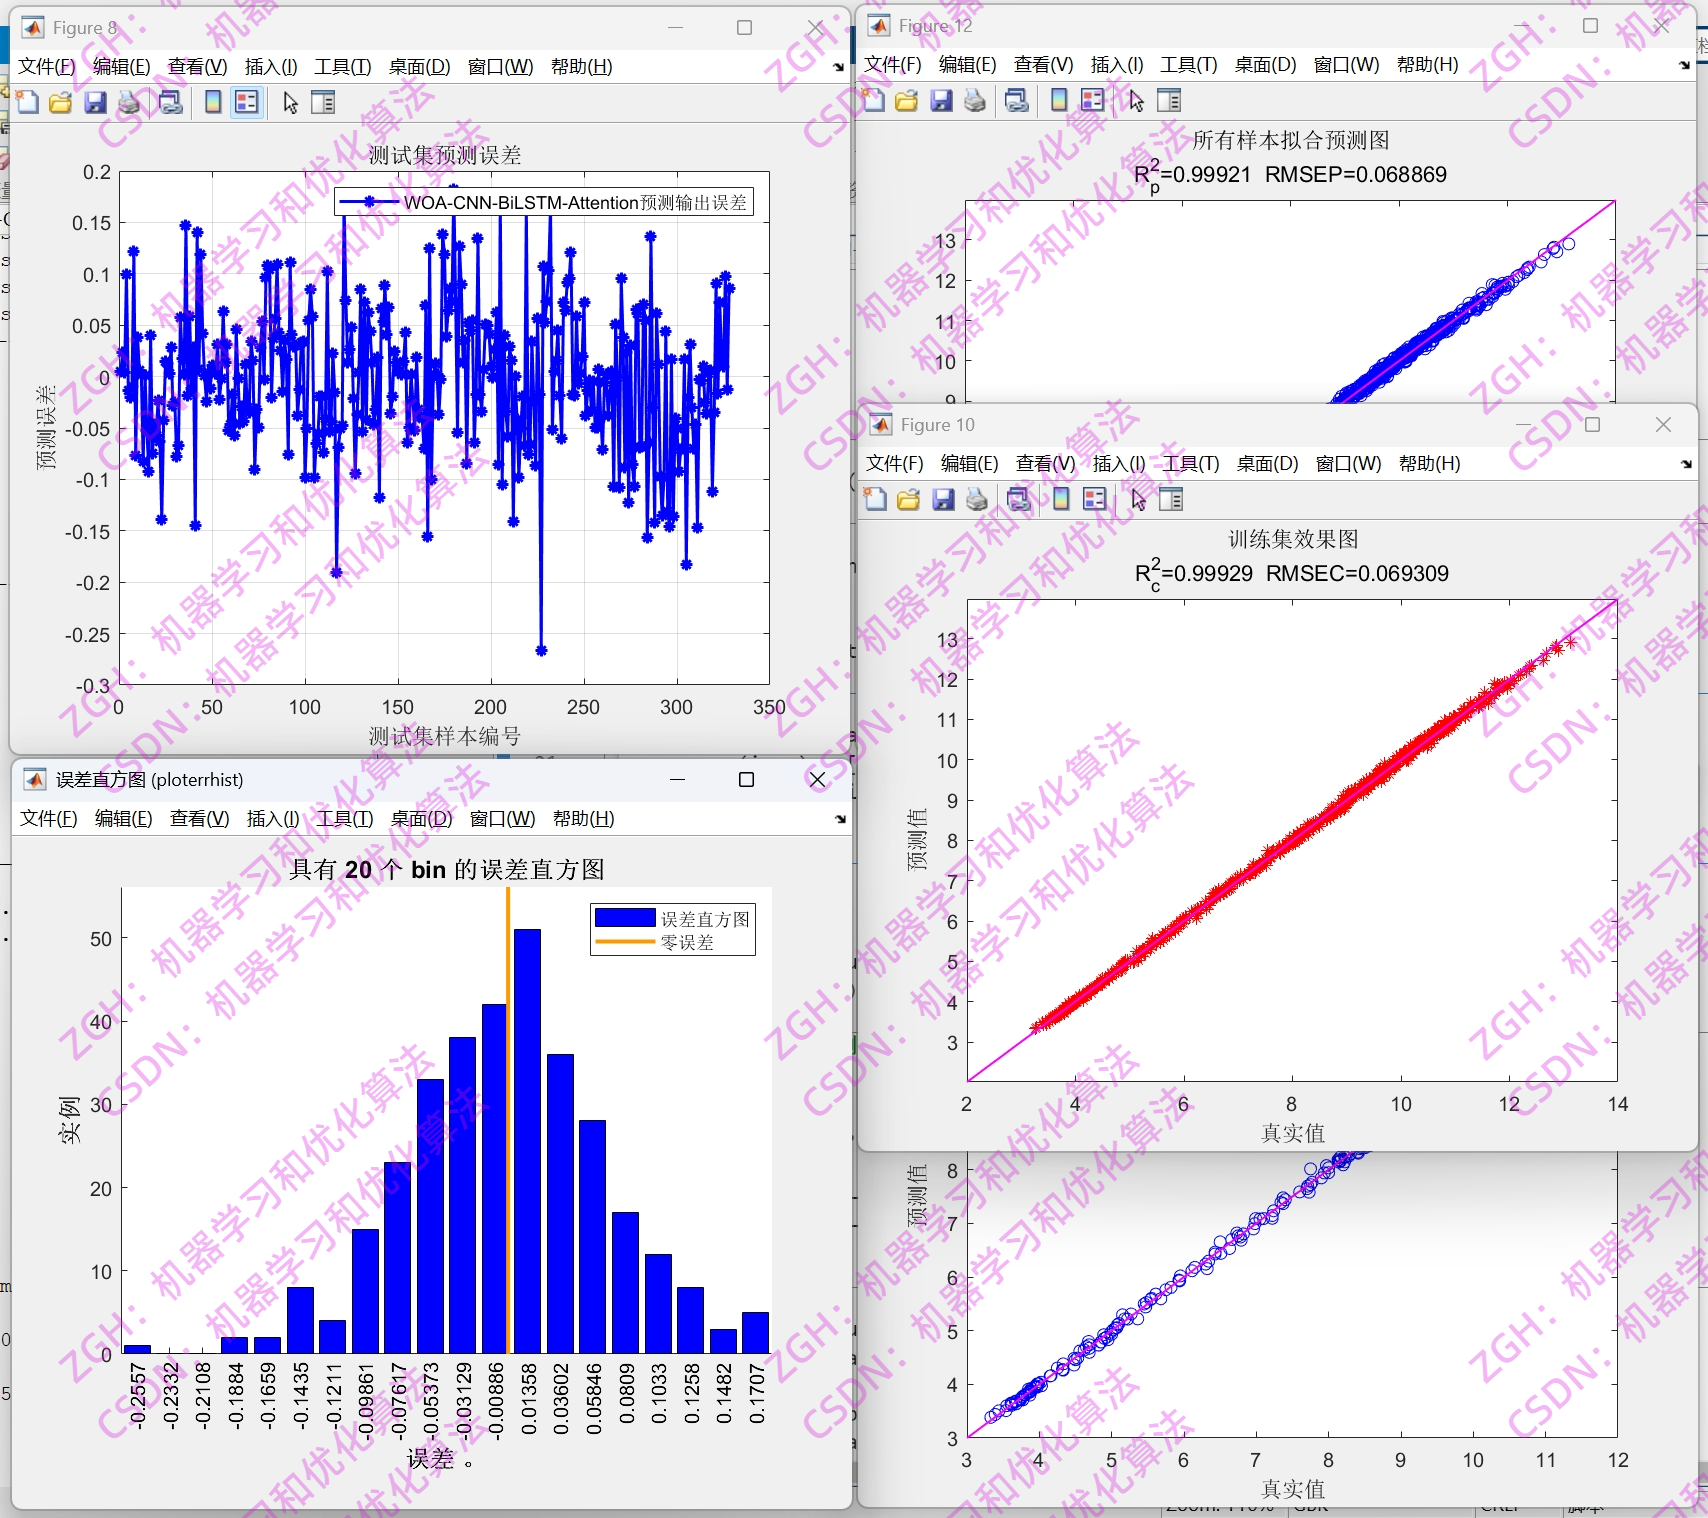Click the dock arrow in Figure 12 menu bar
Image resolution: width=1708 pixels, height=1518 pixels.
coord(1685,65)
